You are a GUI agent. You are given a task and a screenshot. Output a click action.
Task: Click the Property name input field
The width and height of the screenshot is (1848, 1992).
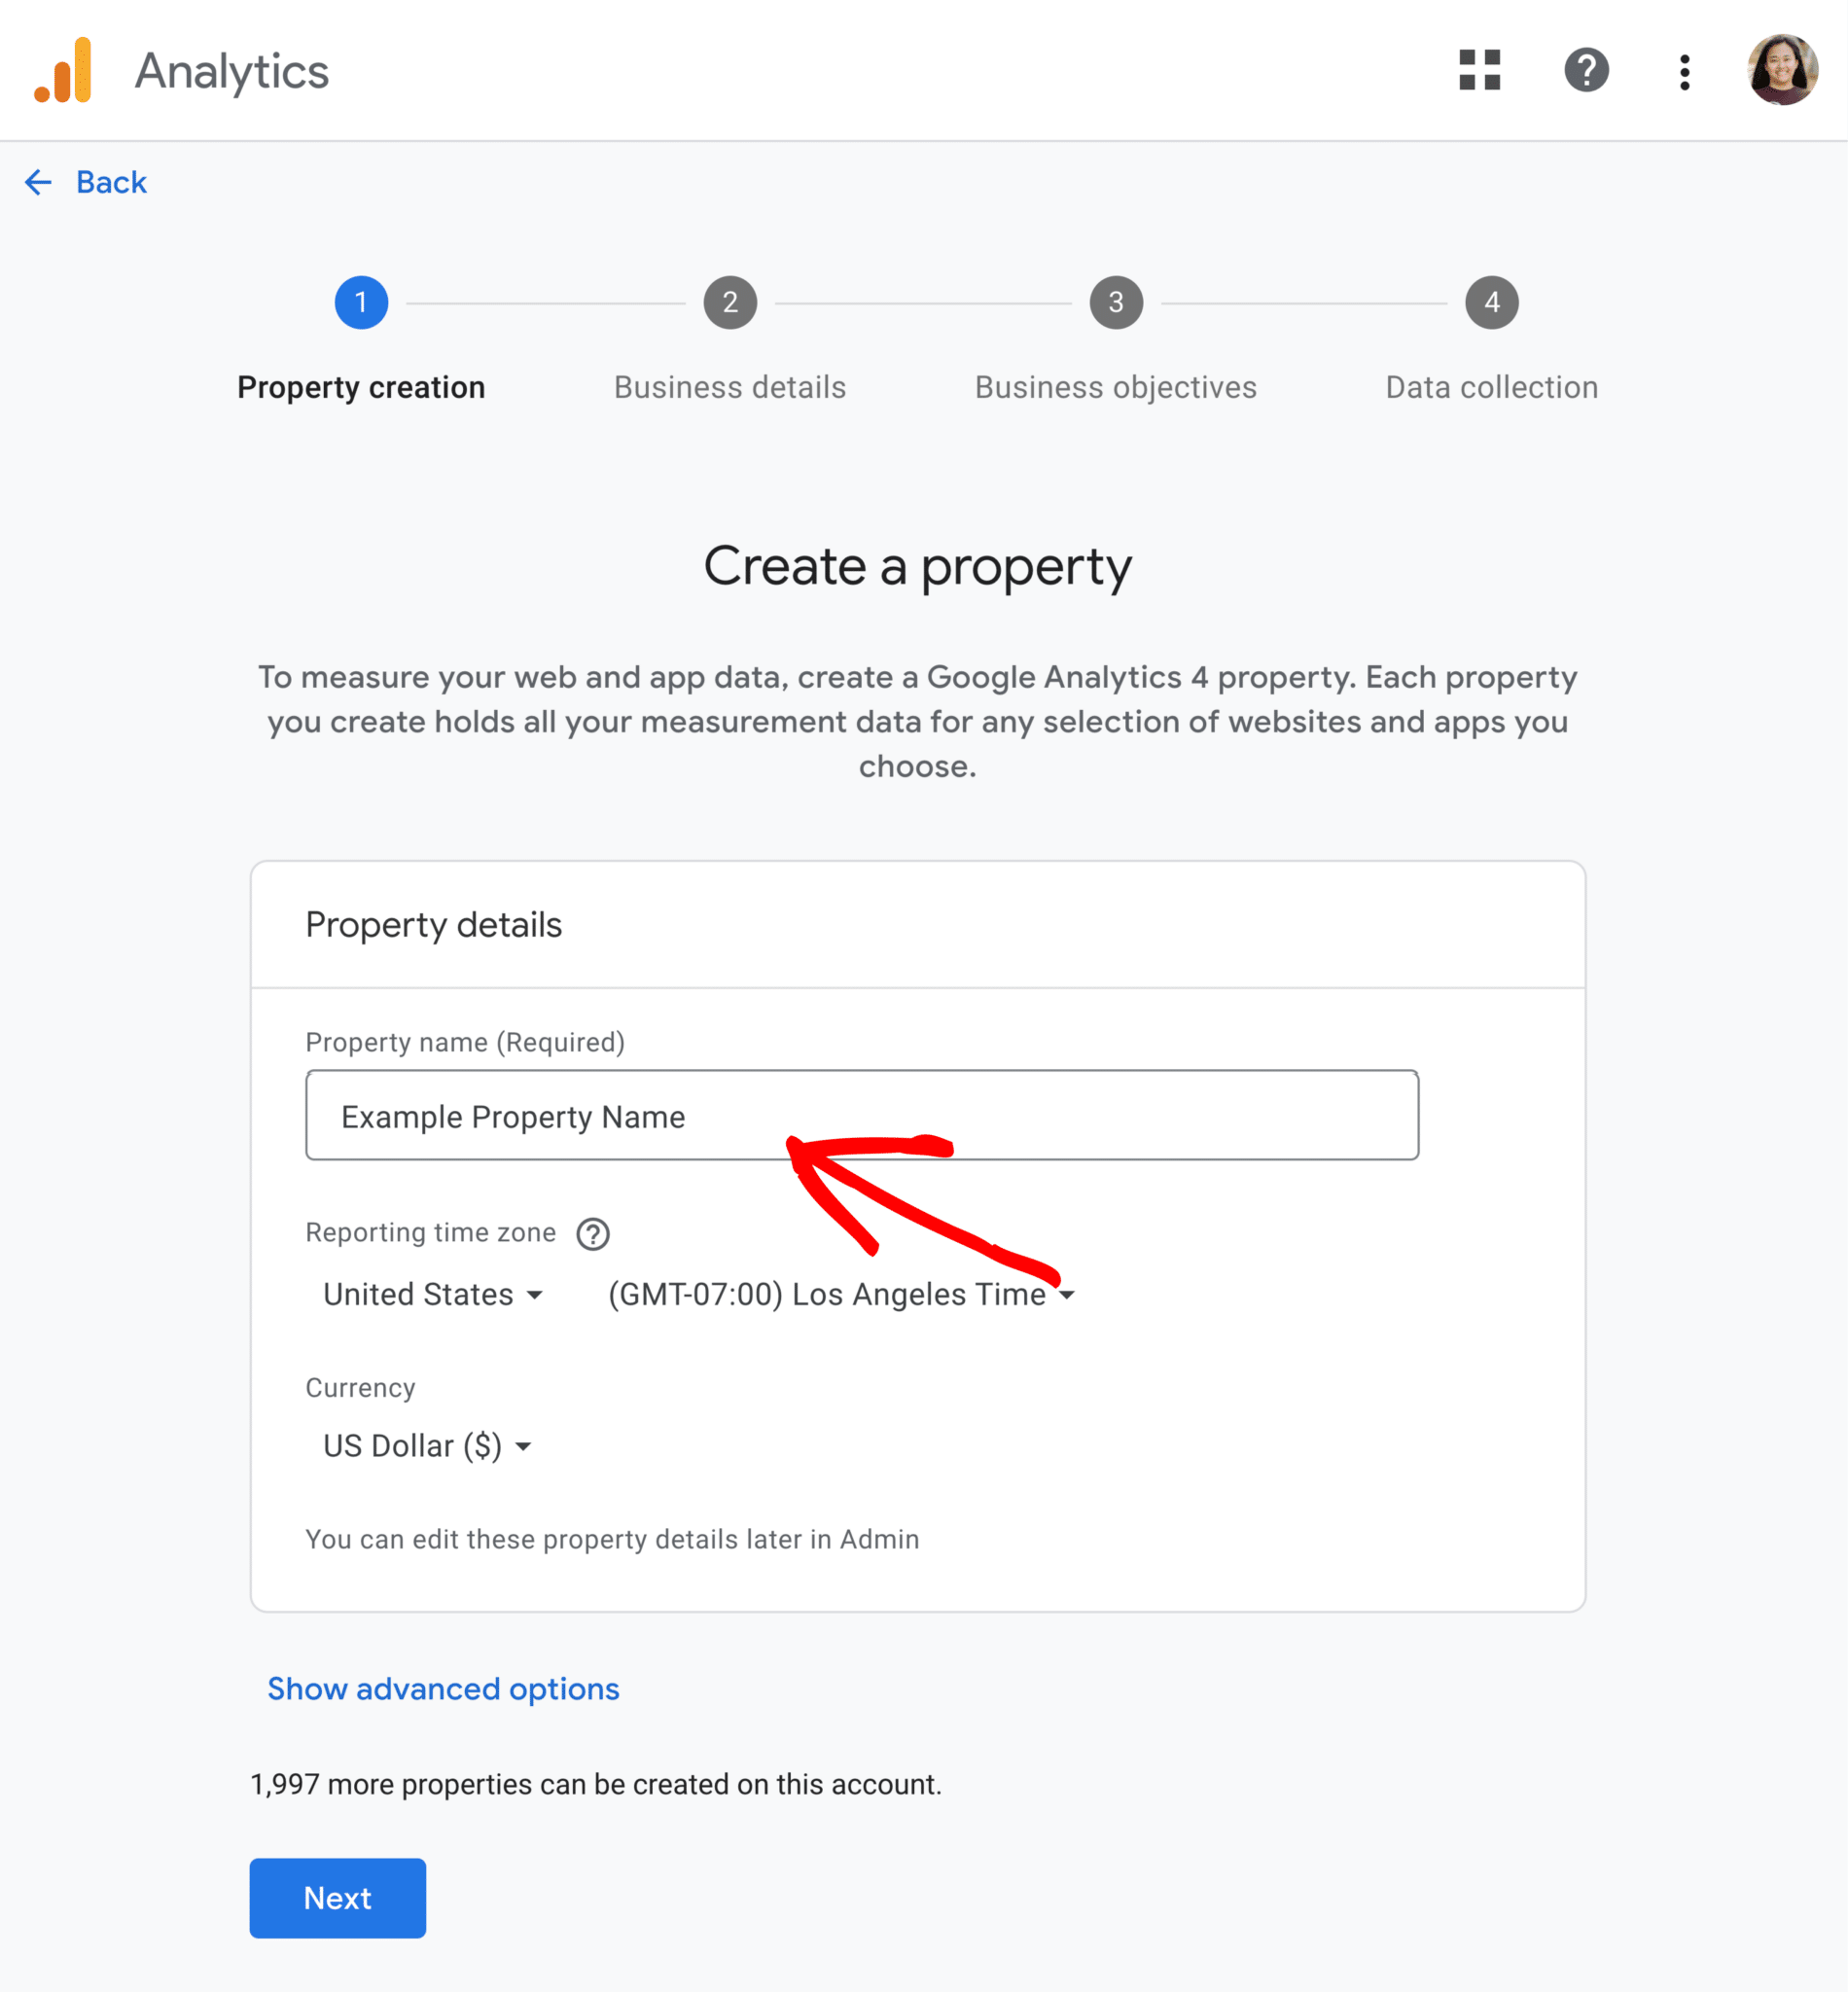point(860,1115)
